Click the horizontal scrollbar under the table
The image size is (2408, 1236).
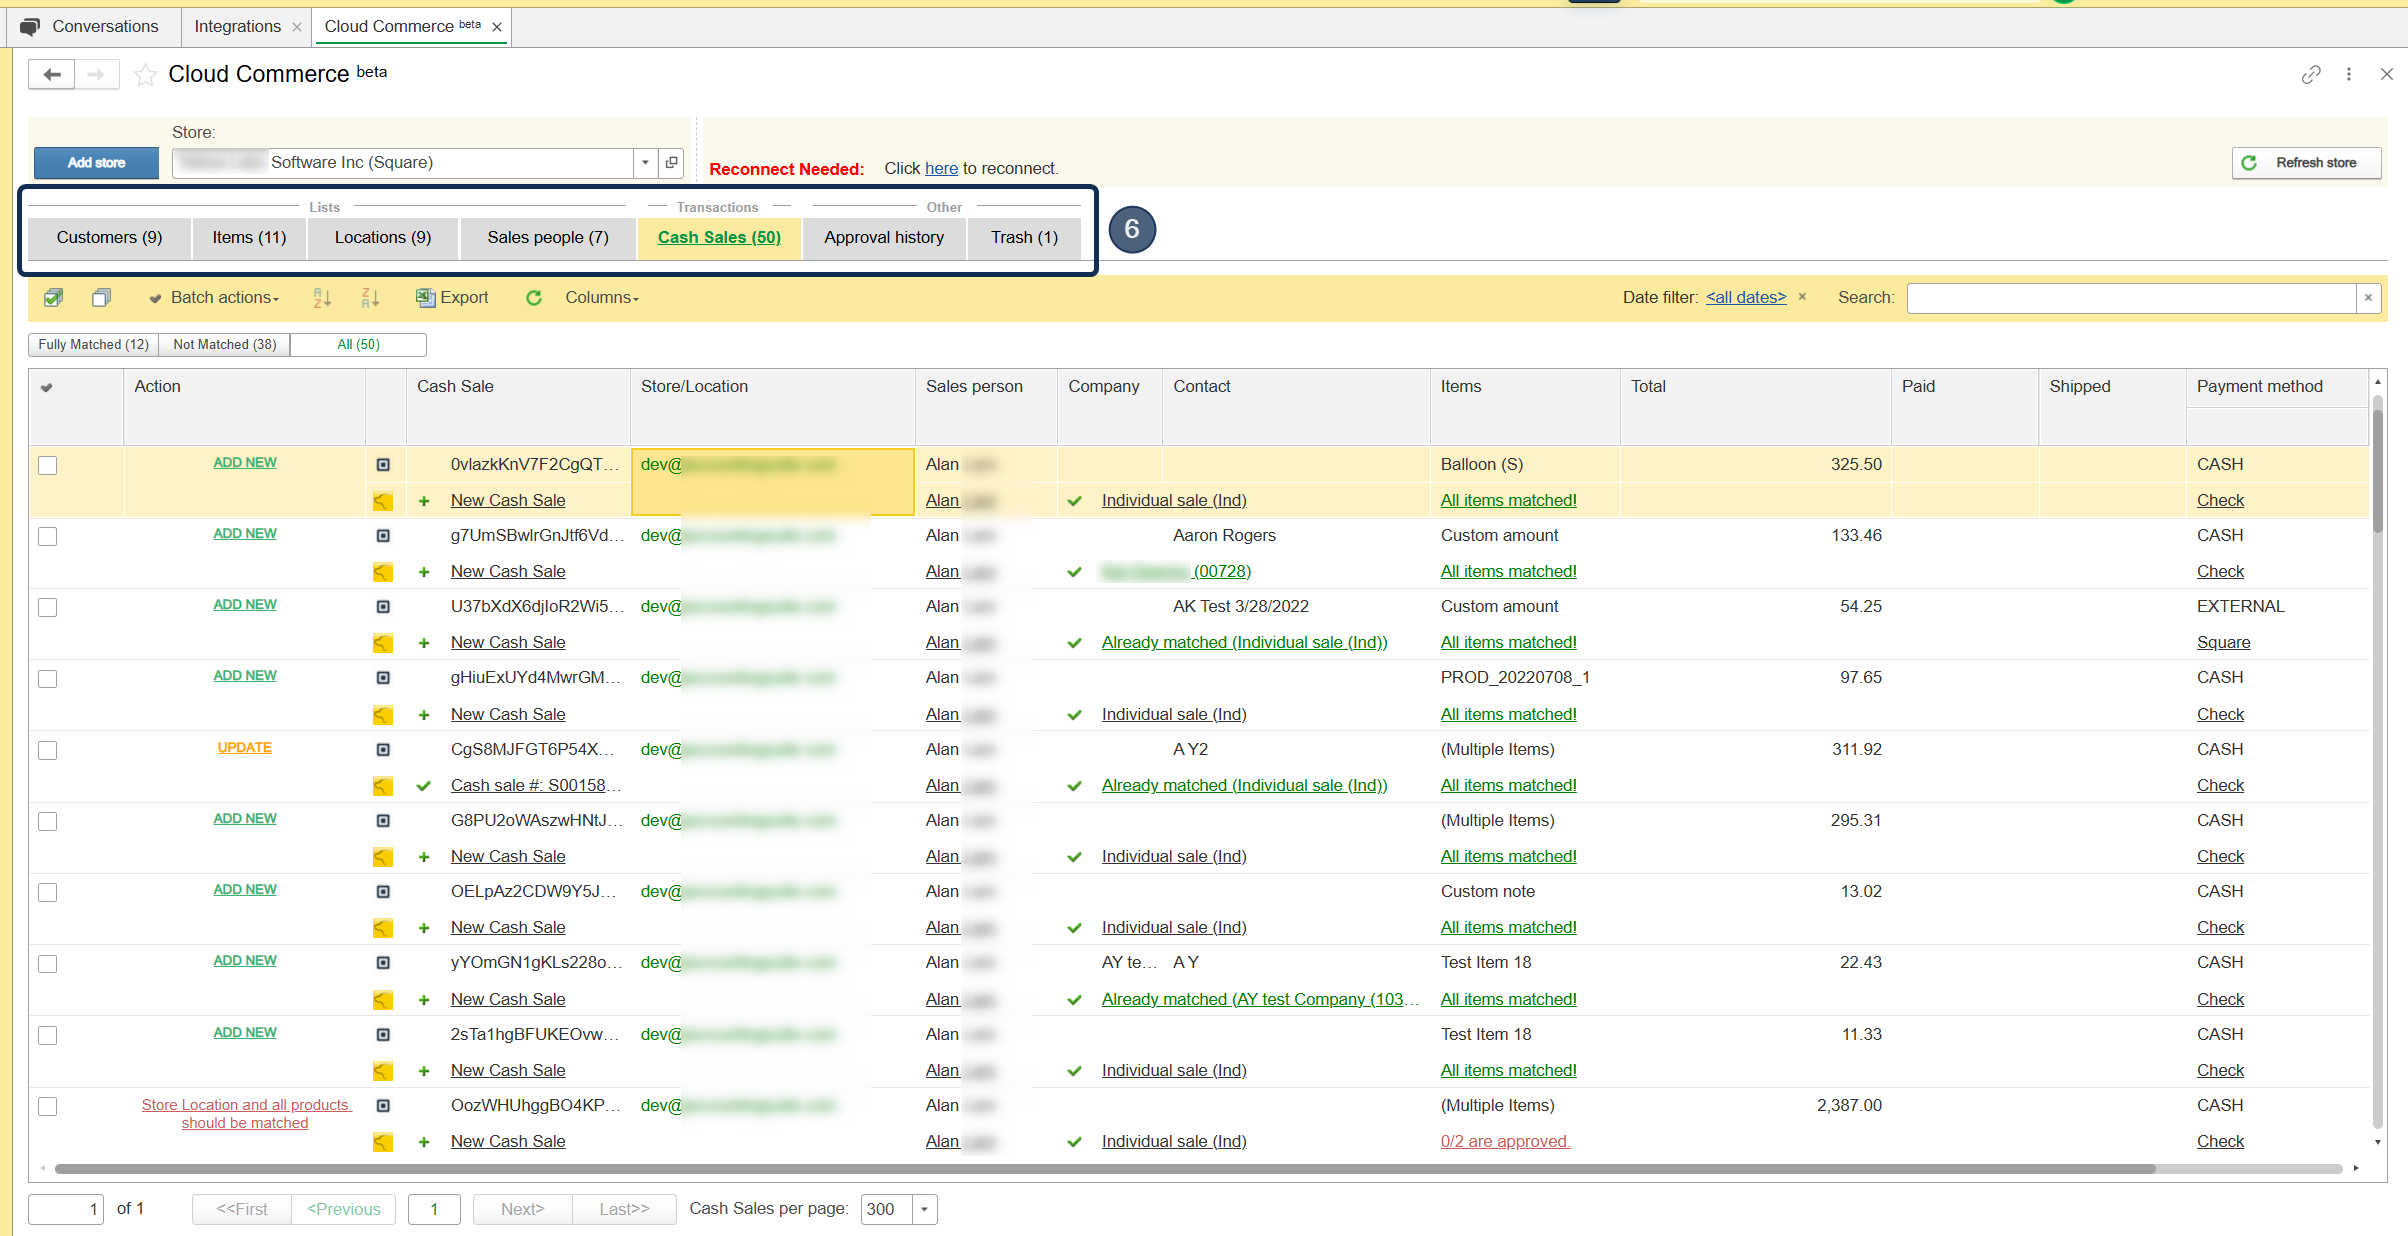pos(1100,1168)
